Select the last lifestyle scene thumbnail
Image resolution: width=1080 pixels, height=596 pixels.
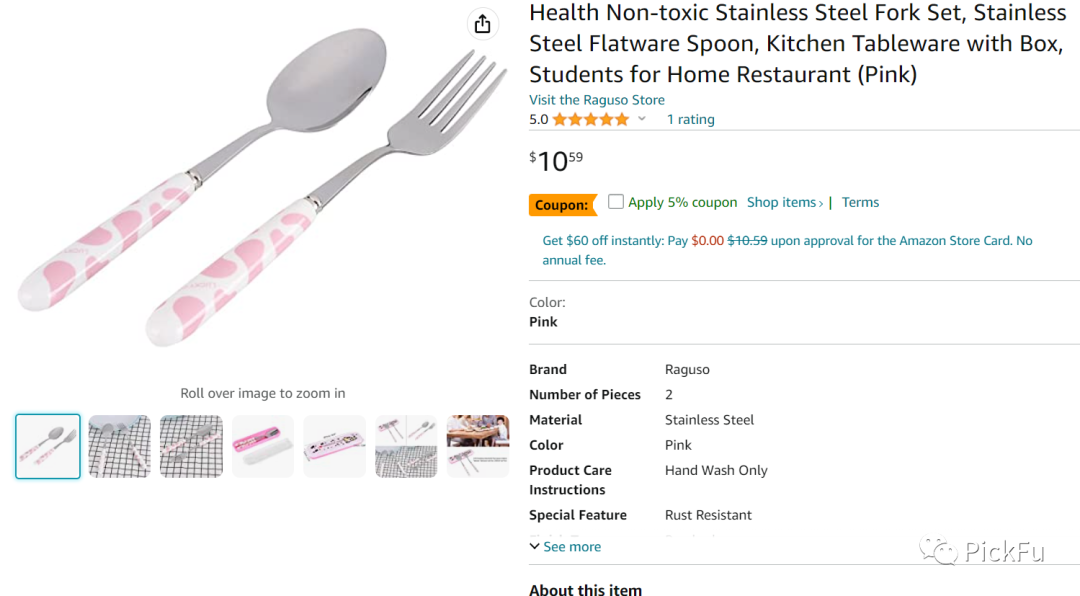point(478,446)
